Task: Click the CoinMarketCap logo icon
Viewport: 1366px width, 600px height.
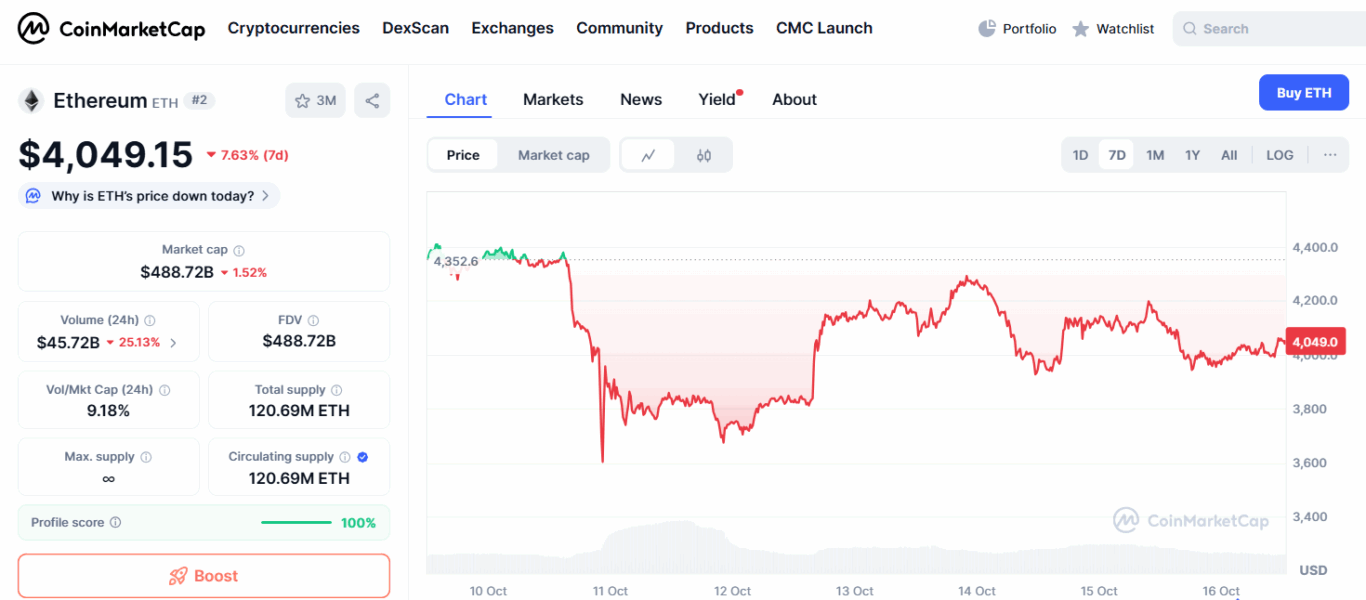Action: click(33, 29)
